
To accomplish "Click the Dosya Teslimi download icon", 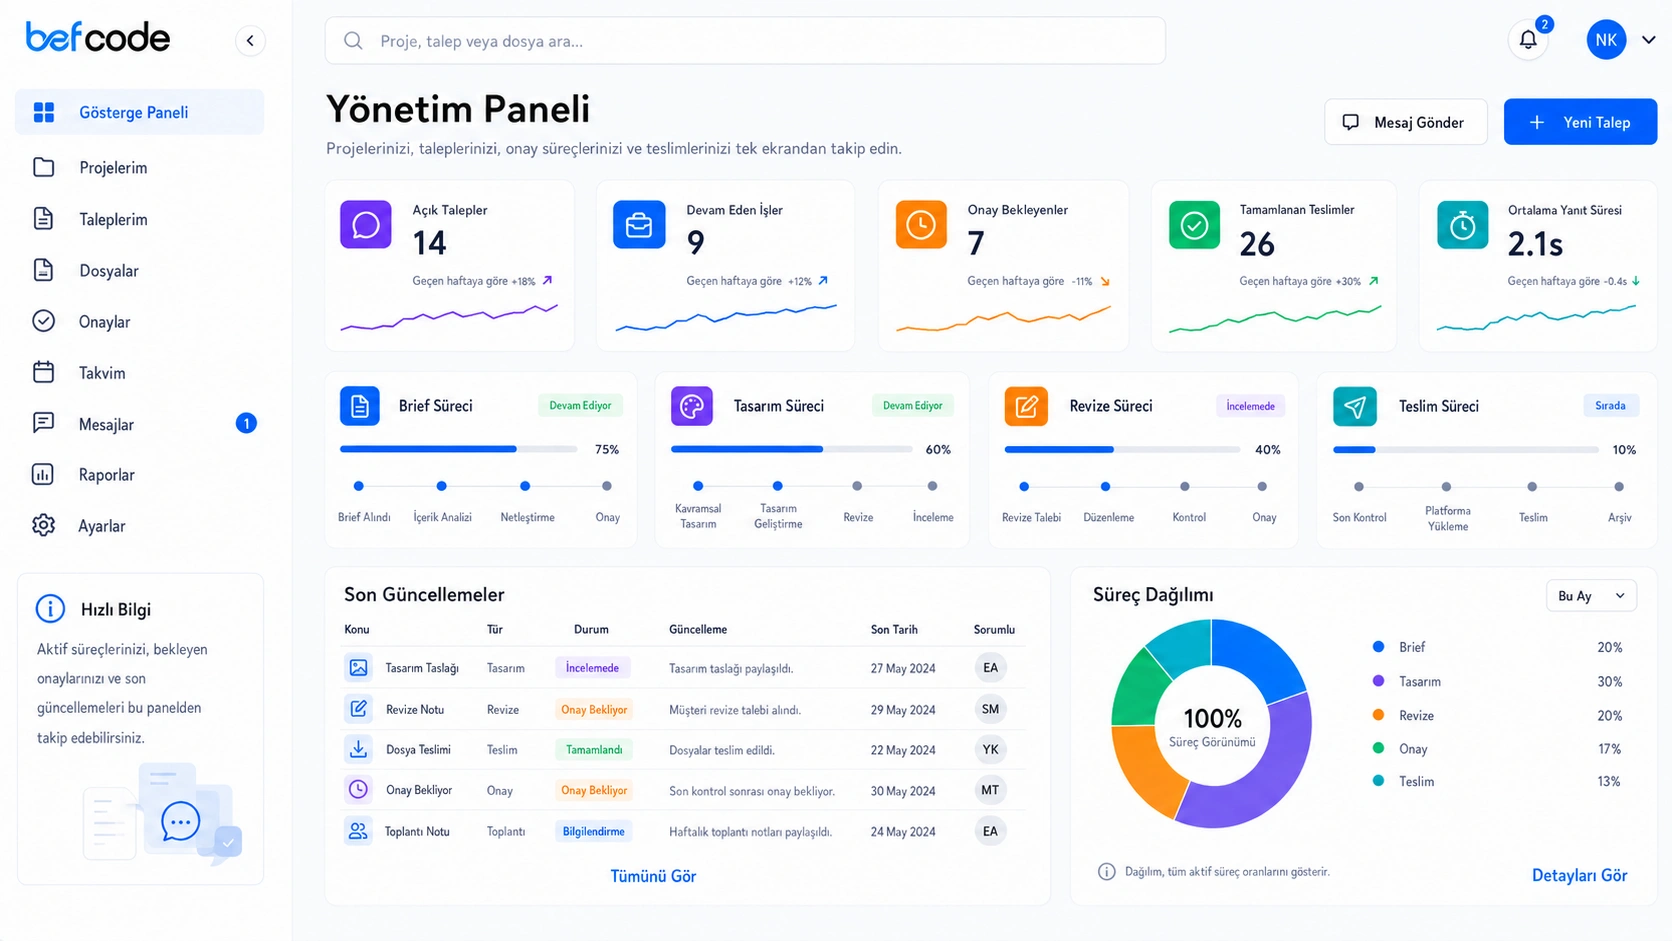I will [x=358, y=749].
